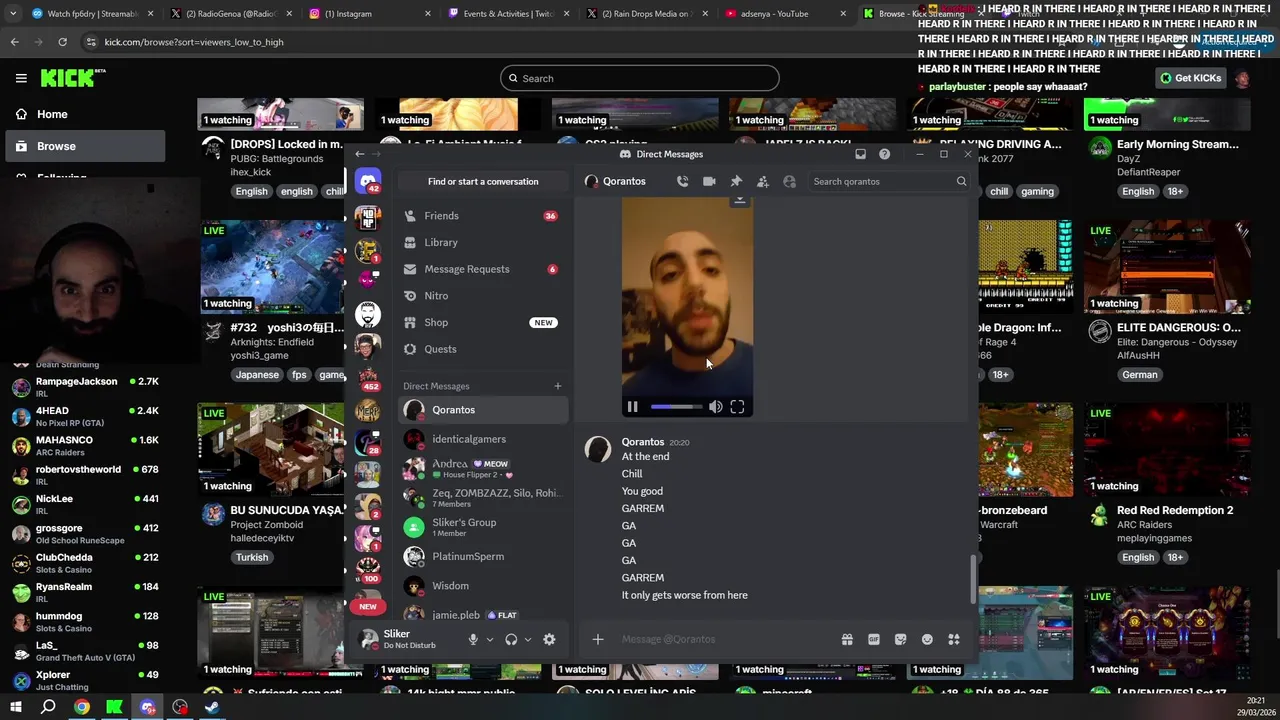Open identicalgamers direct message
Image resolution: width=1280 pixels, height=720 pixels.
[x=483, y=439]
